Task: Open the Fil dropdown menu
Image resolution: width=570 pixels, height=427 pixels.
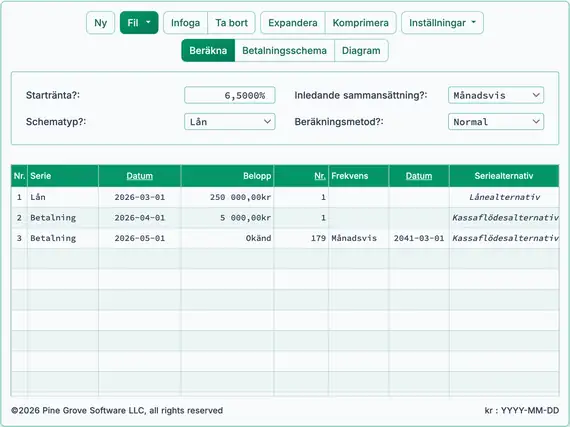Action: (139, 23)
